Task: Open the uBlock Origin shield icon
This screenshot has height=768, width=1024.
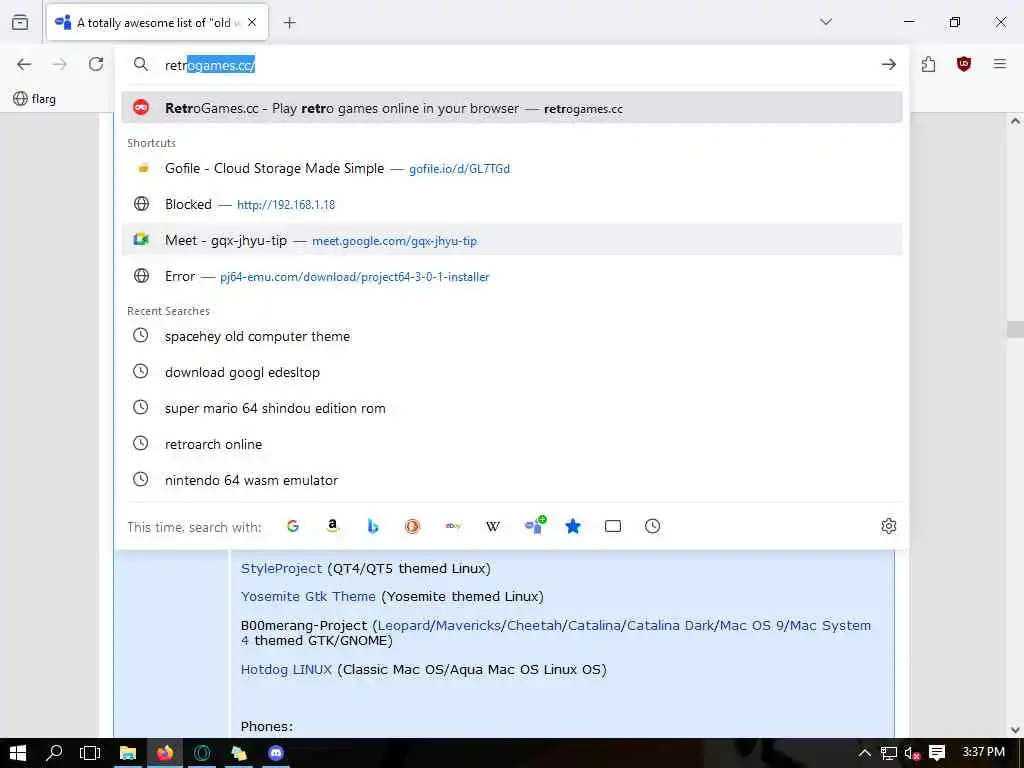Action: pyautogui.click(x=964, y=64)
